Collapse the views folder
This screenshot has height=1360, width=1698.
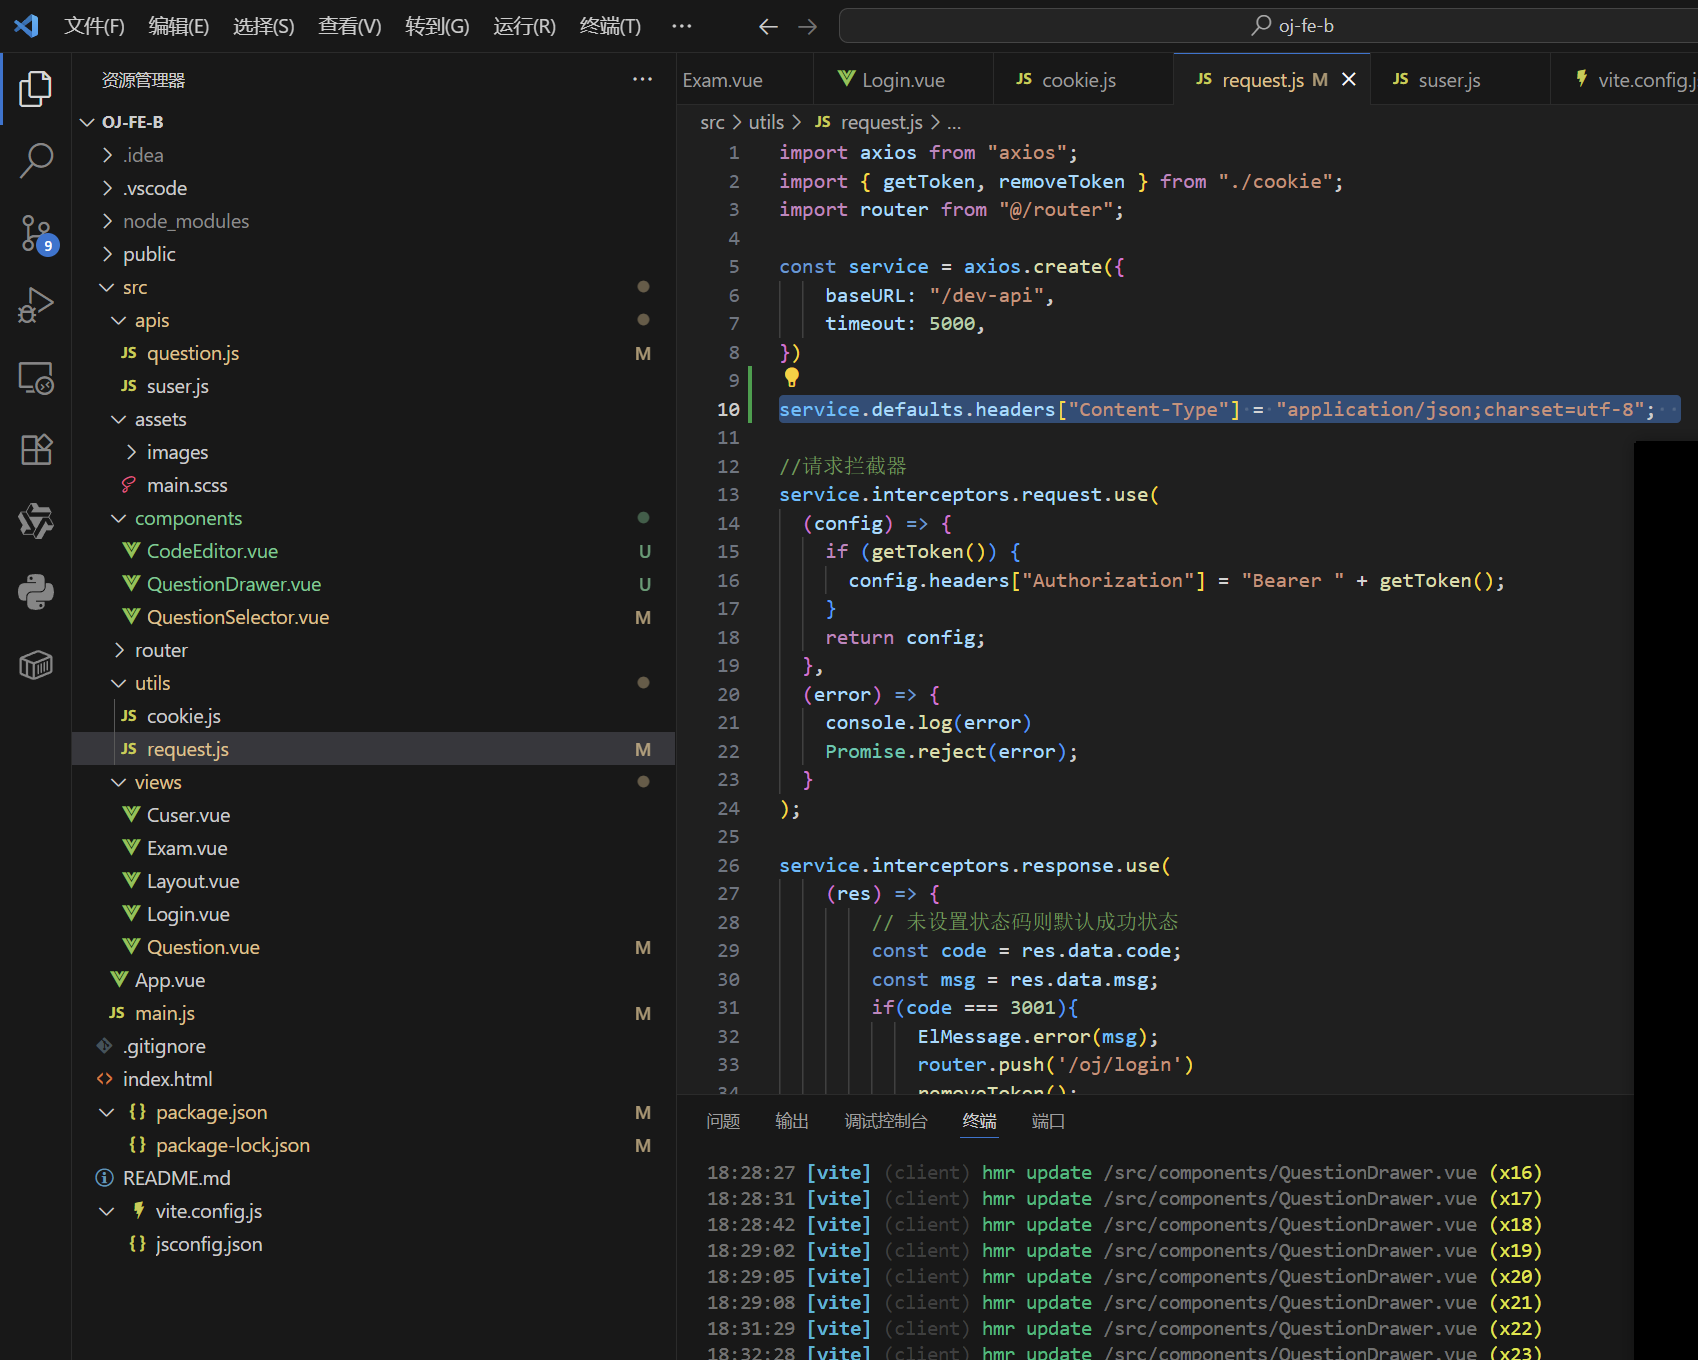tap(374, 782)
